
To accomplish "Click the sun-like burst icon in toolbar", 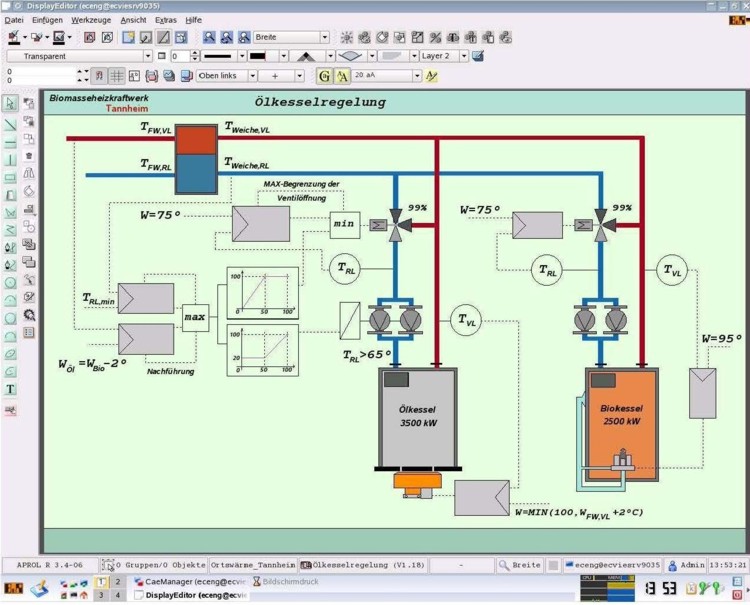I will [347, 37].
